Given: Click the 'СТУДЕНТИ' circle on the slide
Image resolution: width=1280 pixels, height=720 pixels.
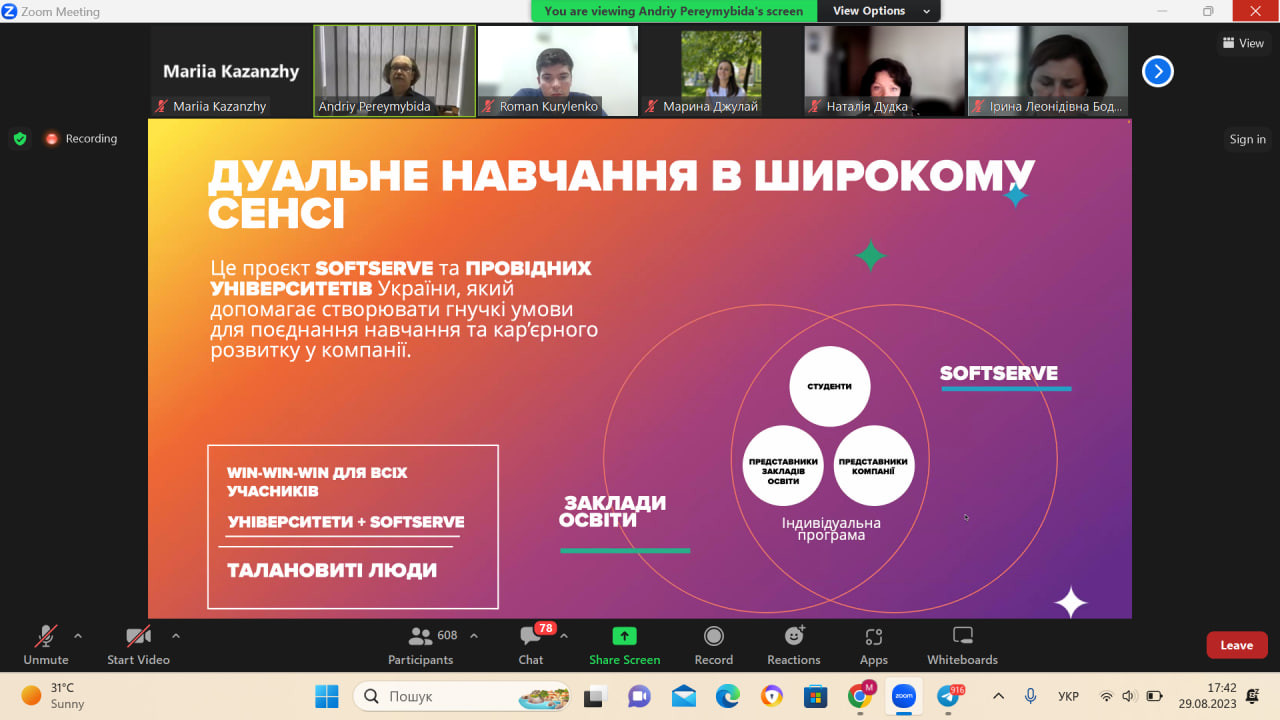Looking at the screenshot, I should click(829, 386).
